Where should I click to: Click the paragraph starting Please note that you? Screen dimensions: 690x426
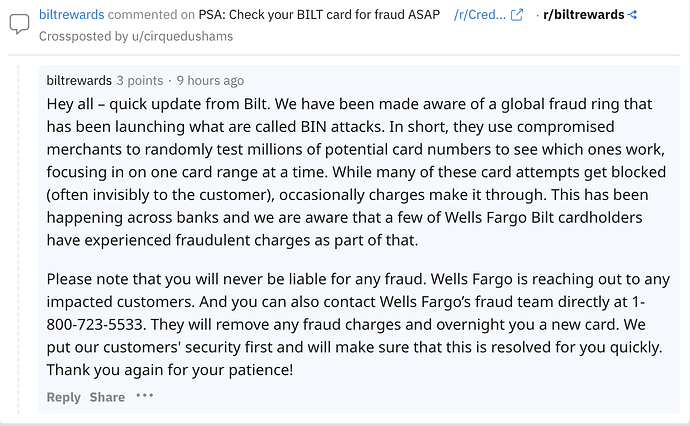coord(358,324)
